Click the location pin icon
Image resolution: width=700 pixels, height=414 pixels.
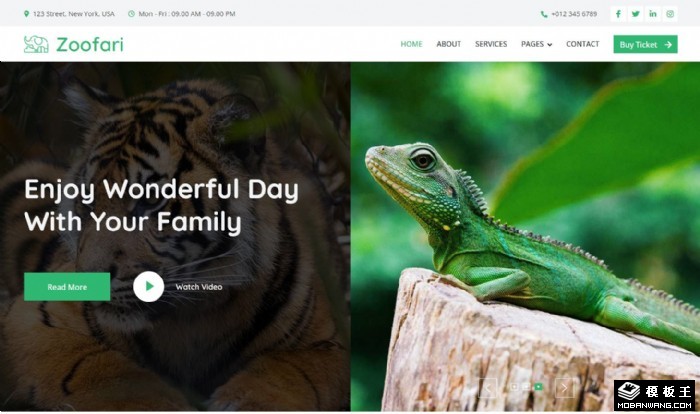[x=27, y=14]
